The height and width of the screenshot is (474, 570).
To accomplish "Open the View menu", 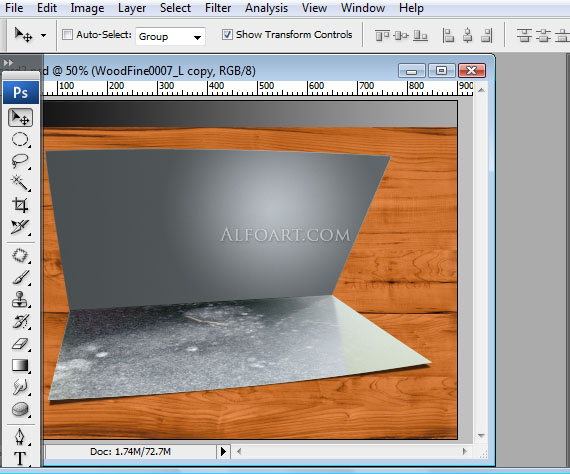I will click(314, 8).
